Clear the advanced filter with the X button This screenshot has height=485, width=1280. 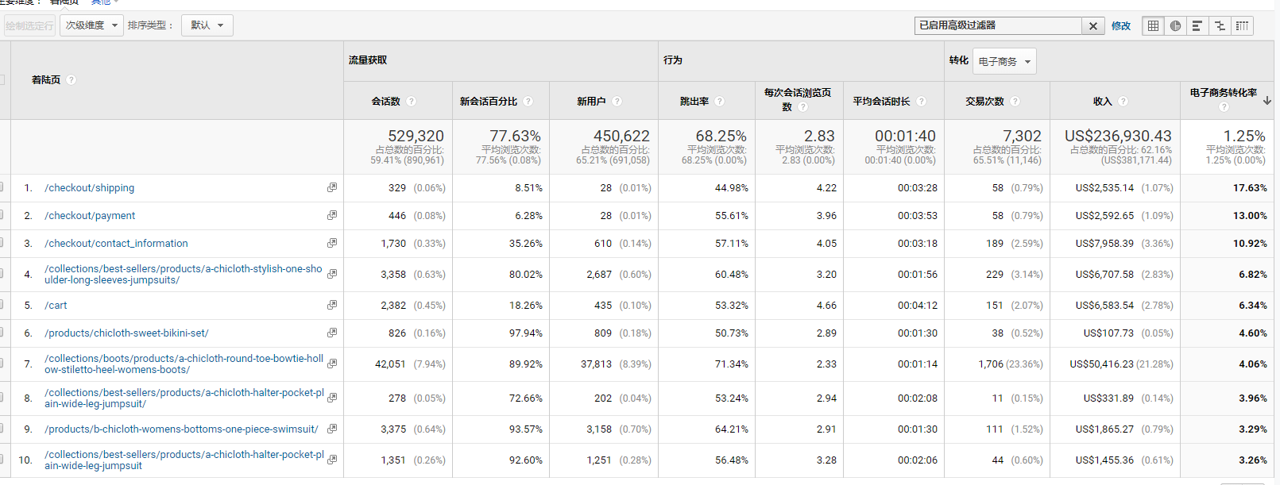(x=1095, y=26)
